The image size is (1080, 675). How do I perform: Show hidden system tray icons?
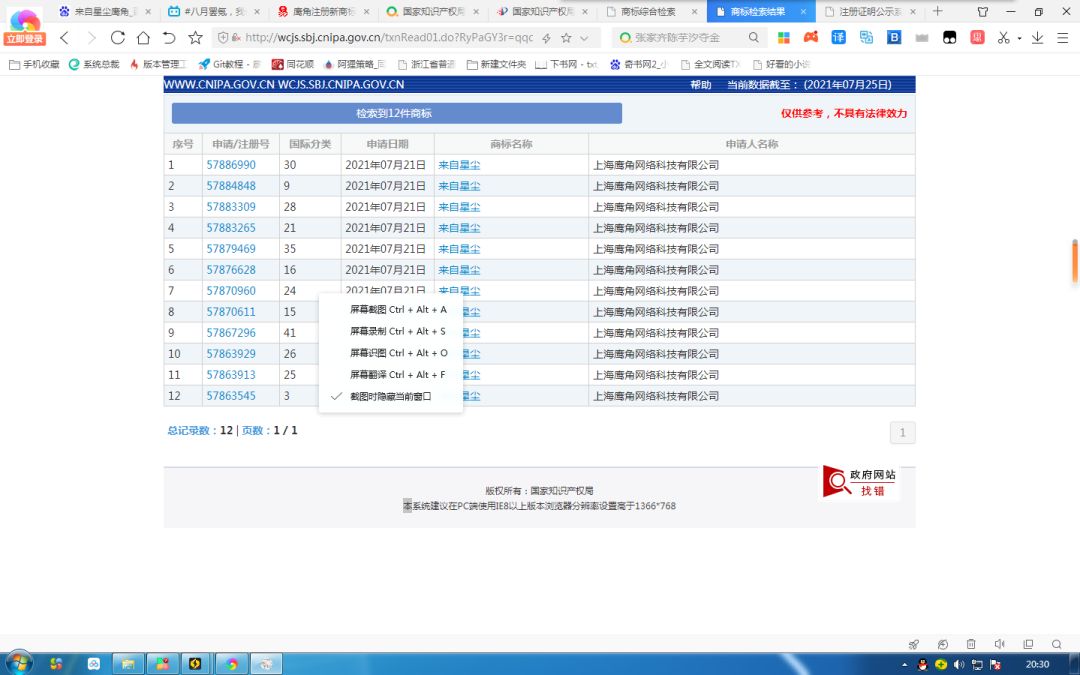[904, 665]
